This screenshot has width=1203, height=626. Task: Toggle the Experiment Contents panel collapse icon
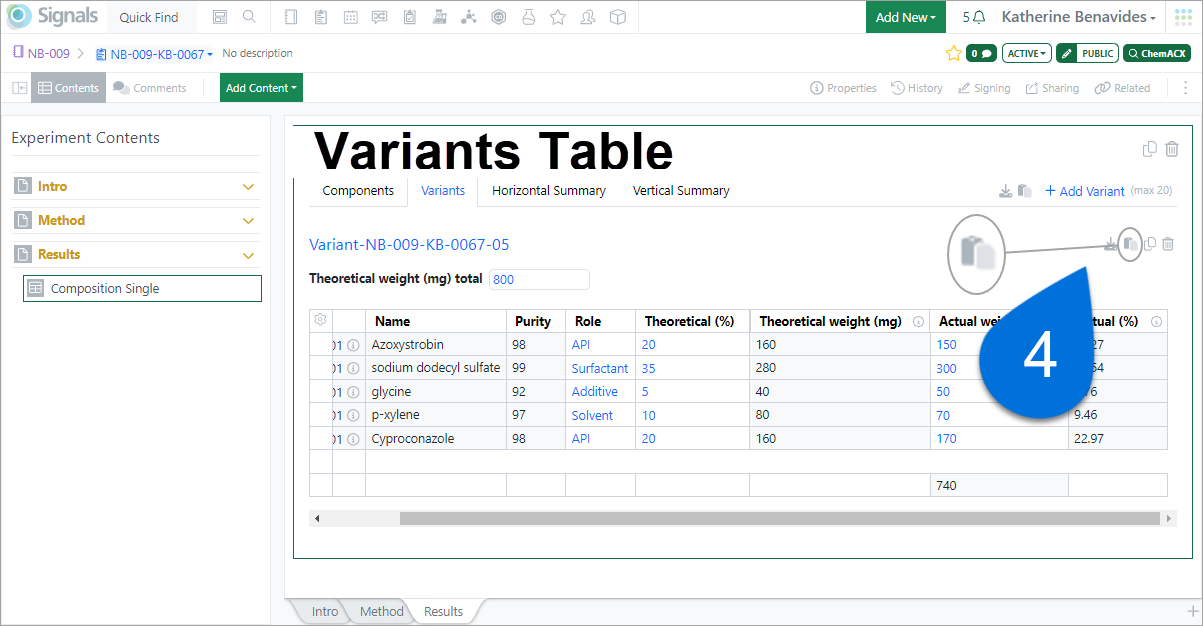[19, 87]
